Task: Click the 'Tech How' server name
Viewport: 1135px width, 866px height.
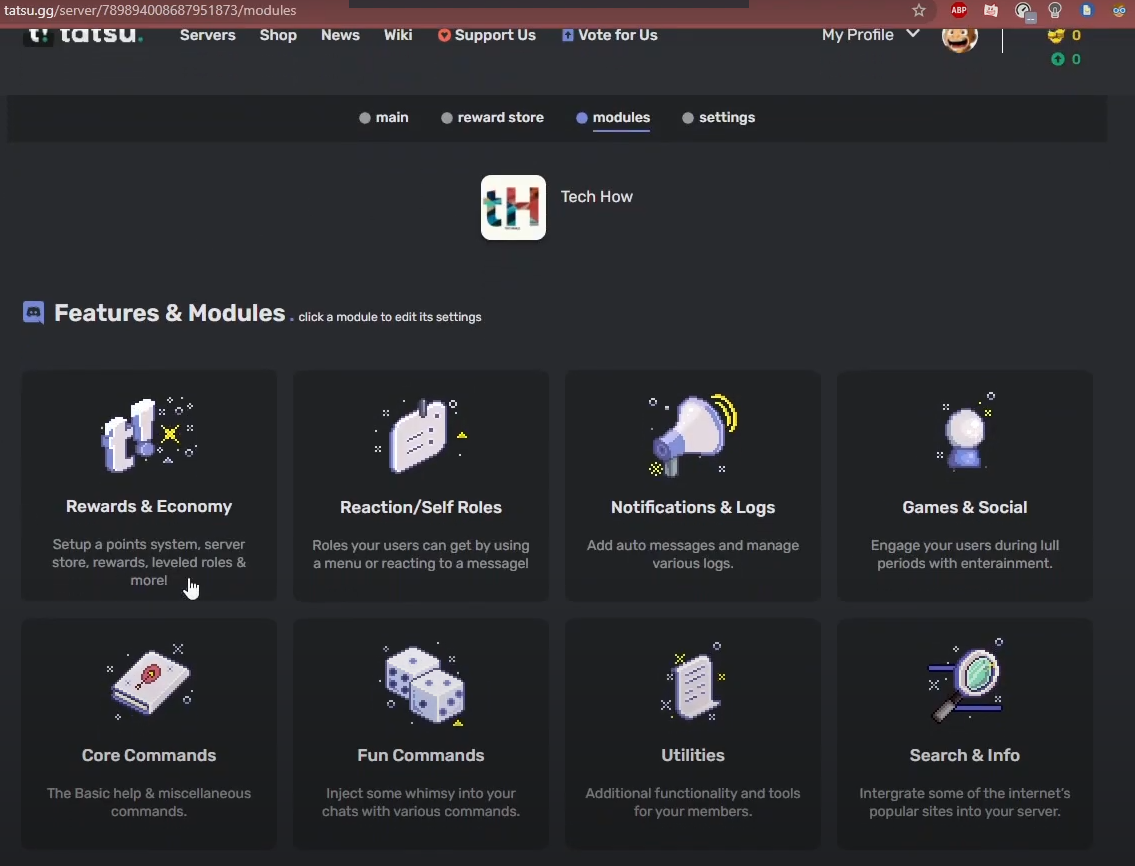Action: pyautogui.click(x=596, y=196)
